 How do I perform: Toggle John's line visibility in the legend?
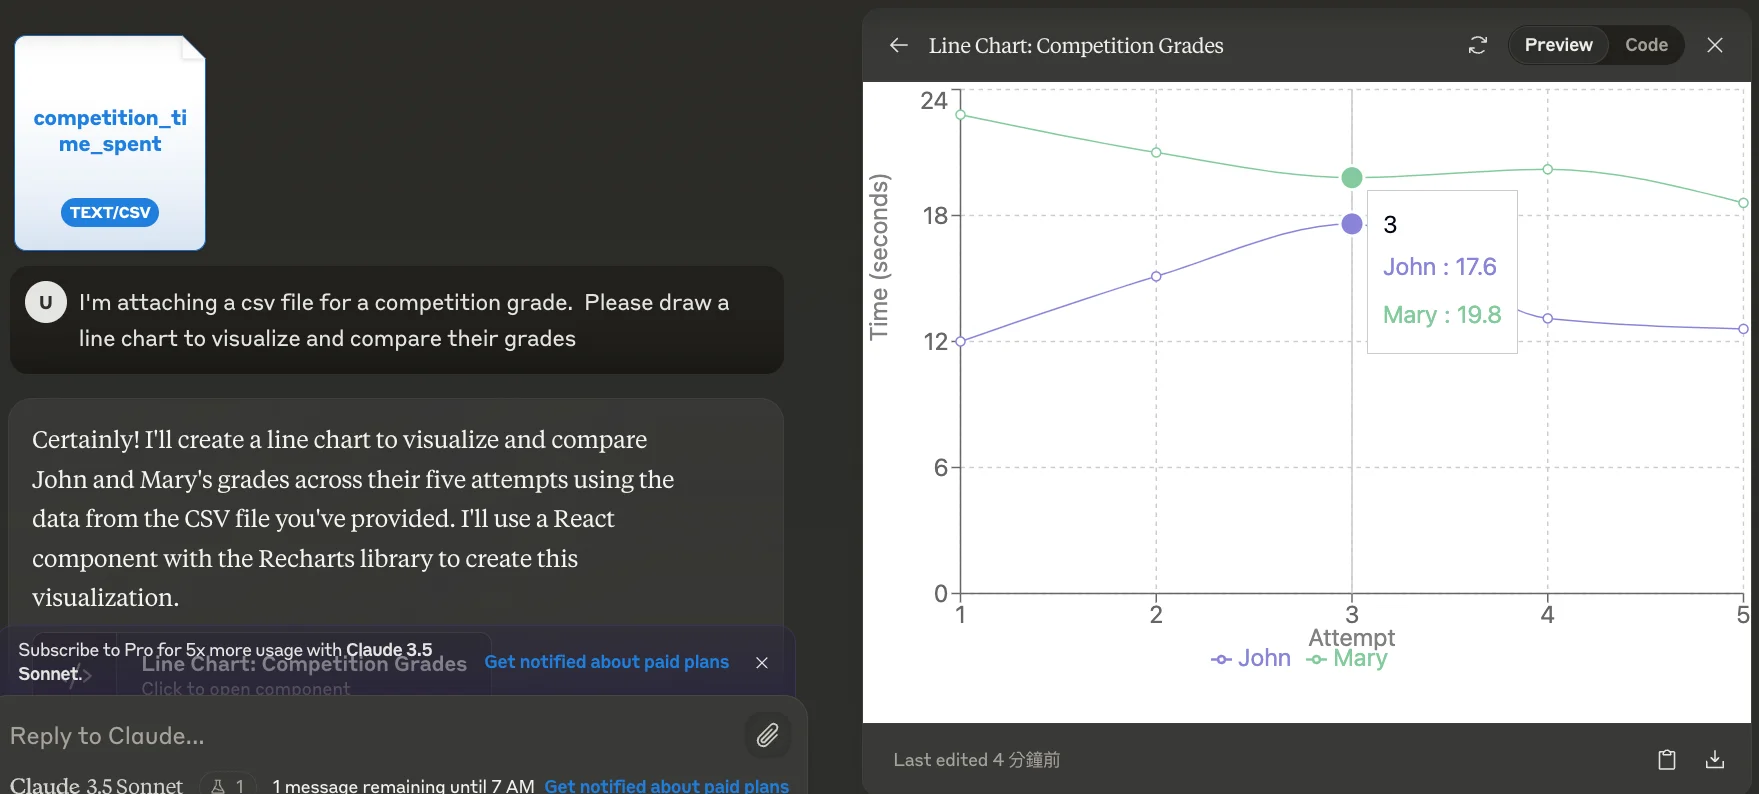[x=1249, y=658]
